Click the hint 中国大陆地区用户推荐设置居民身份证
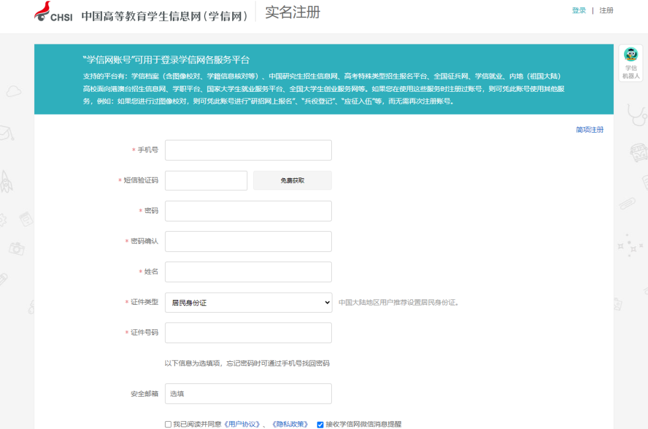648x429 pixels. pos(399,303)
